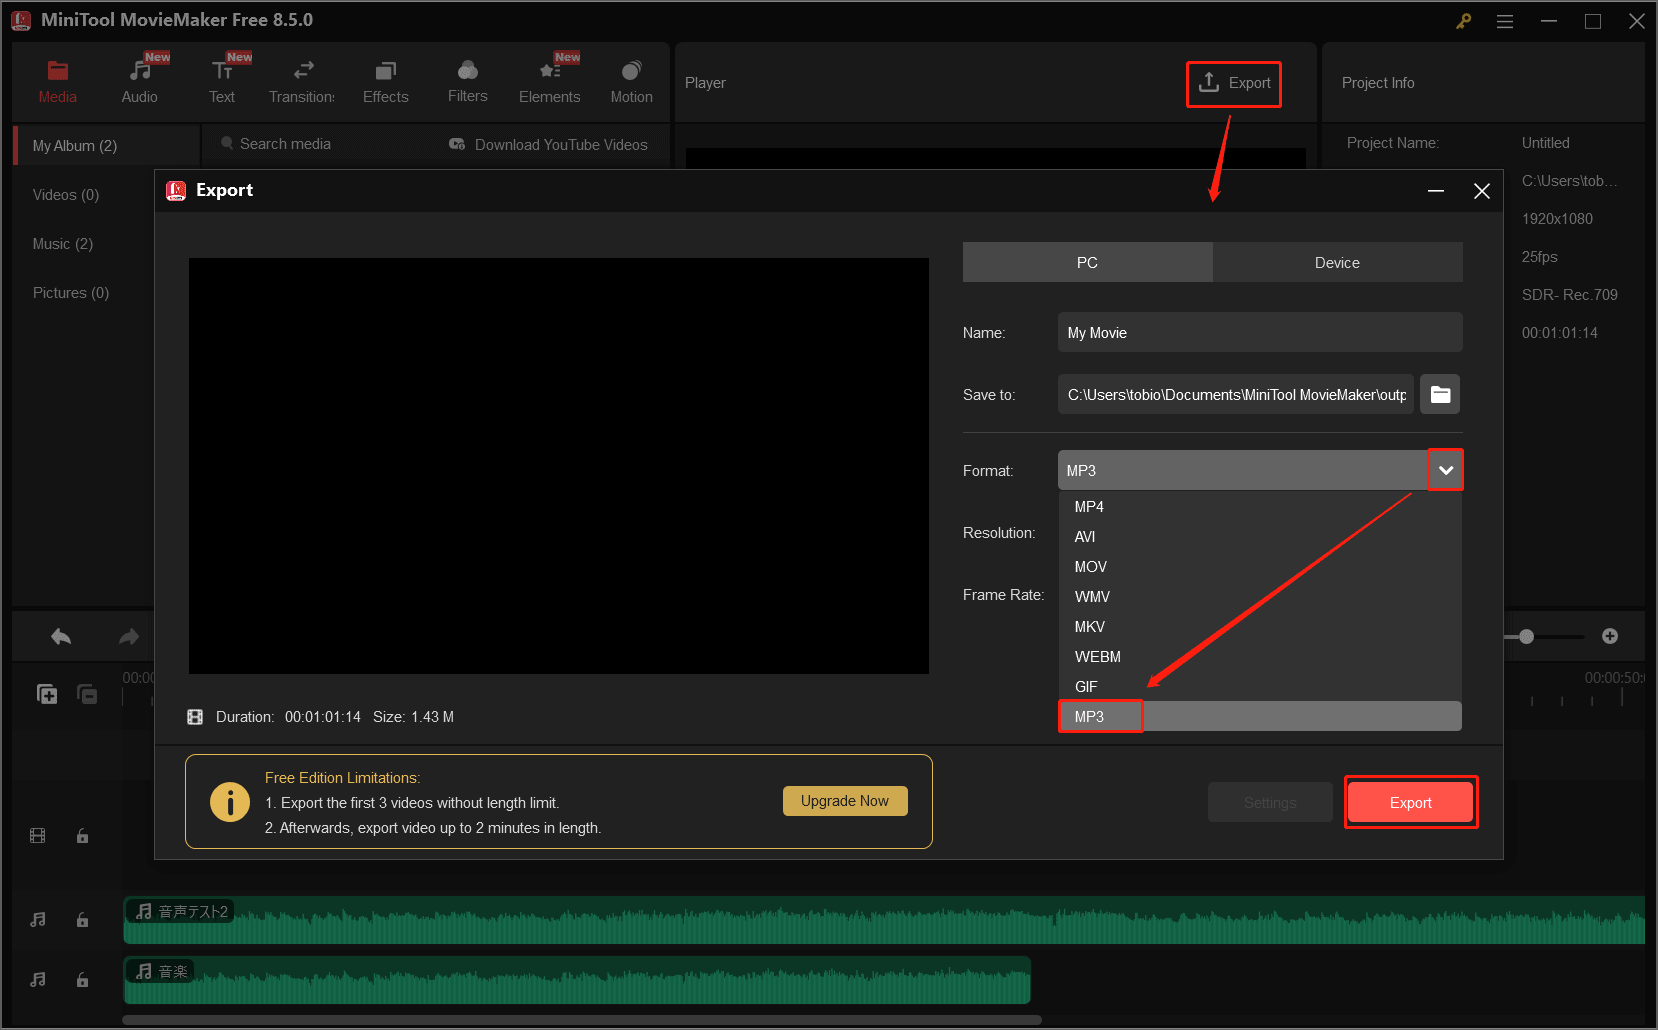Lock the 音楽 audio track

(x=82, y=980)
